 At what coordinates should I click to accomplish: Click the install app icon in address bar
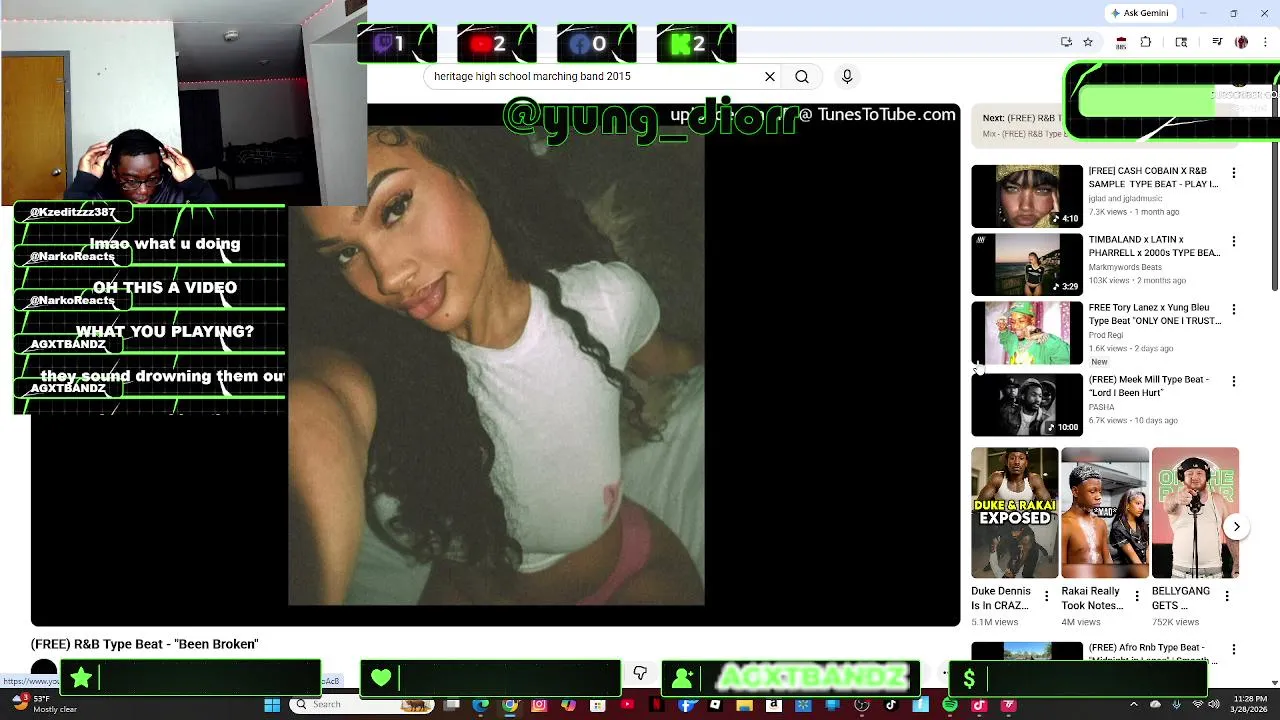(x=1066, y=42)
